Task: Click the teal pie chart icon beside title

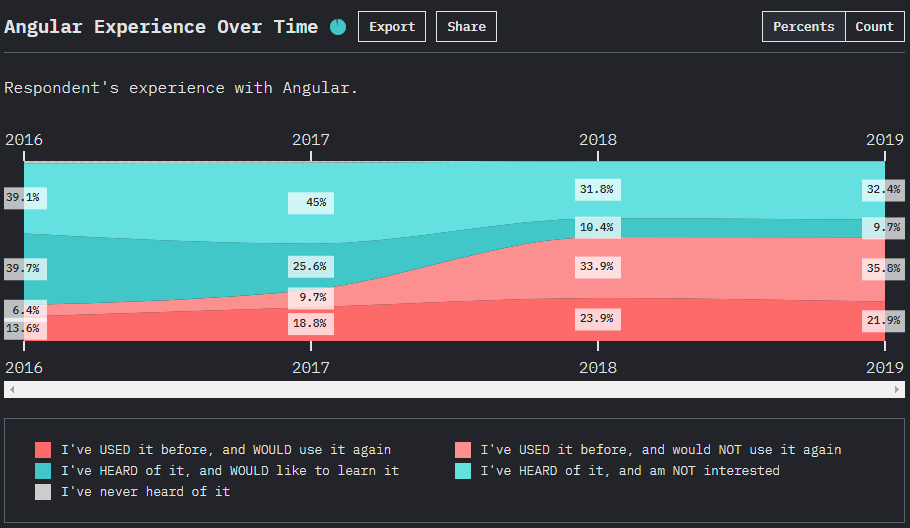Action: (x=338, y=27)
